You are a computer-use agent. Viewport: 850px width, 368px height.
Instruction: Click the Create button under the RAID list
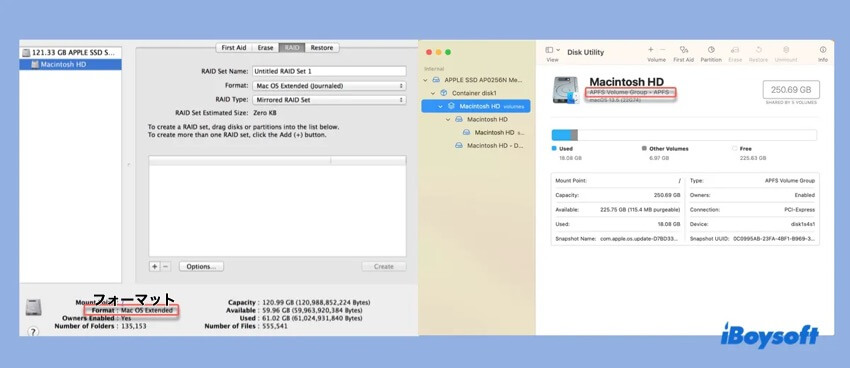coord(384,267)
